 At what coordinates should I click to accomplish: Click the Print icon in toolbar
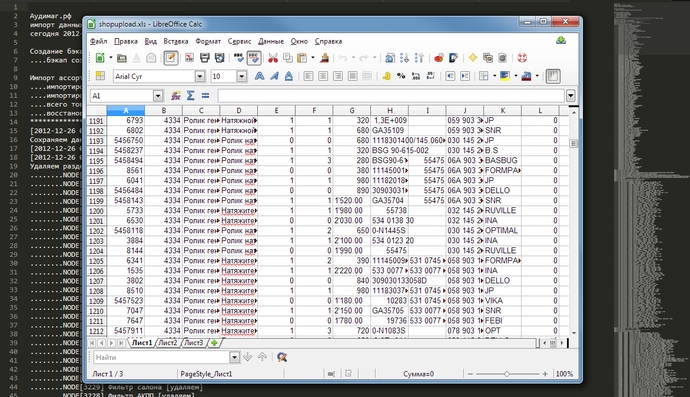205,58
